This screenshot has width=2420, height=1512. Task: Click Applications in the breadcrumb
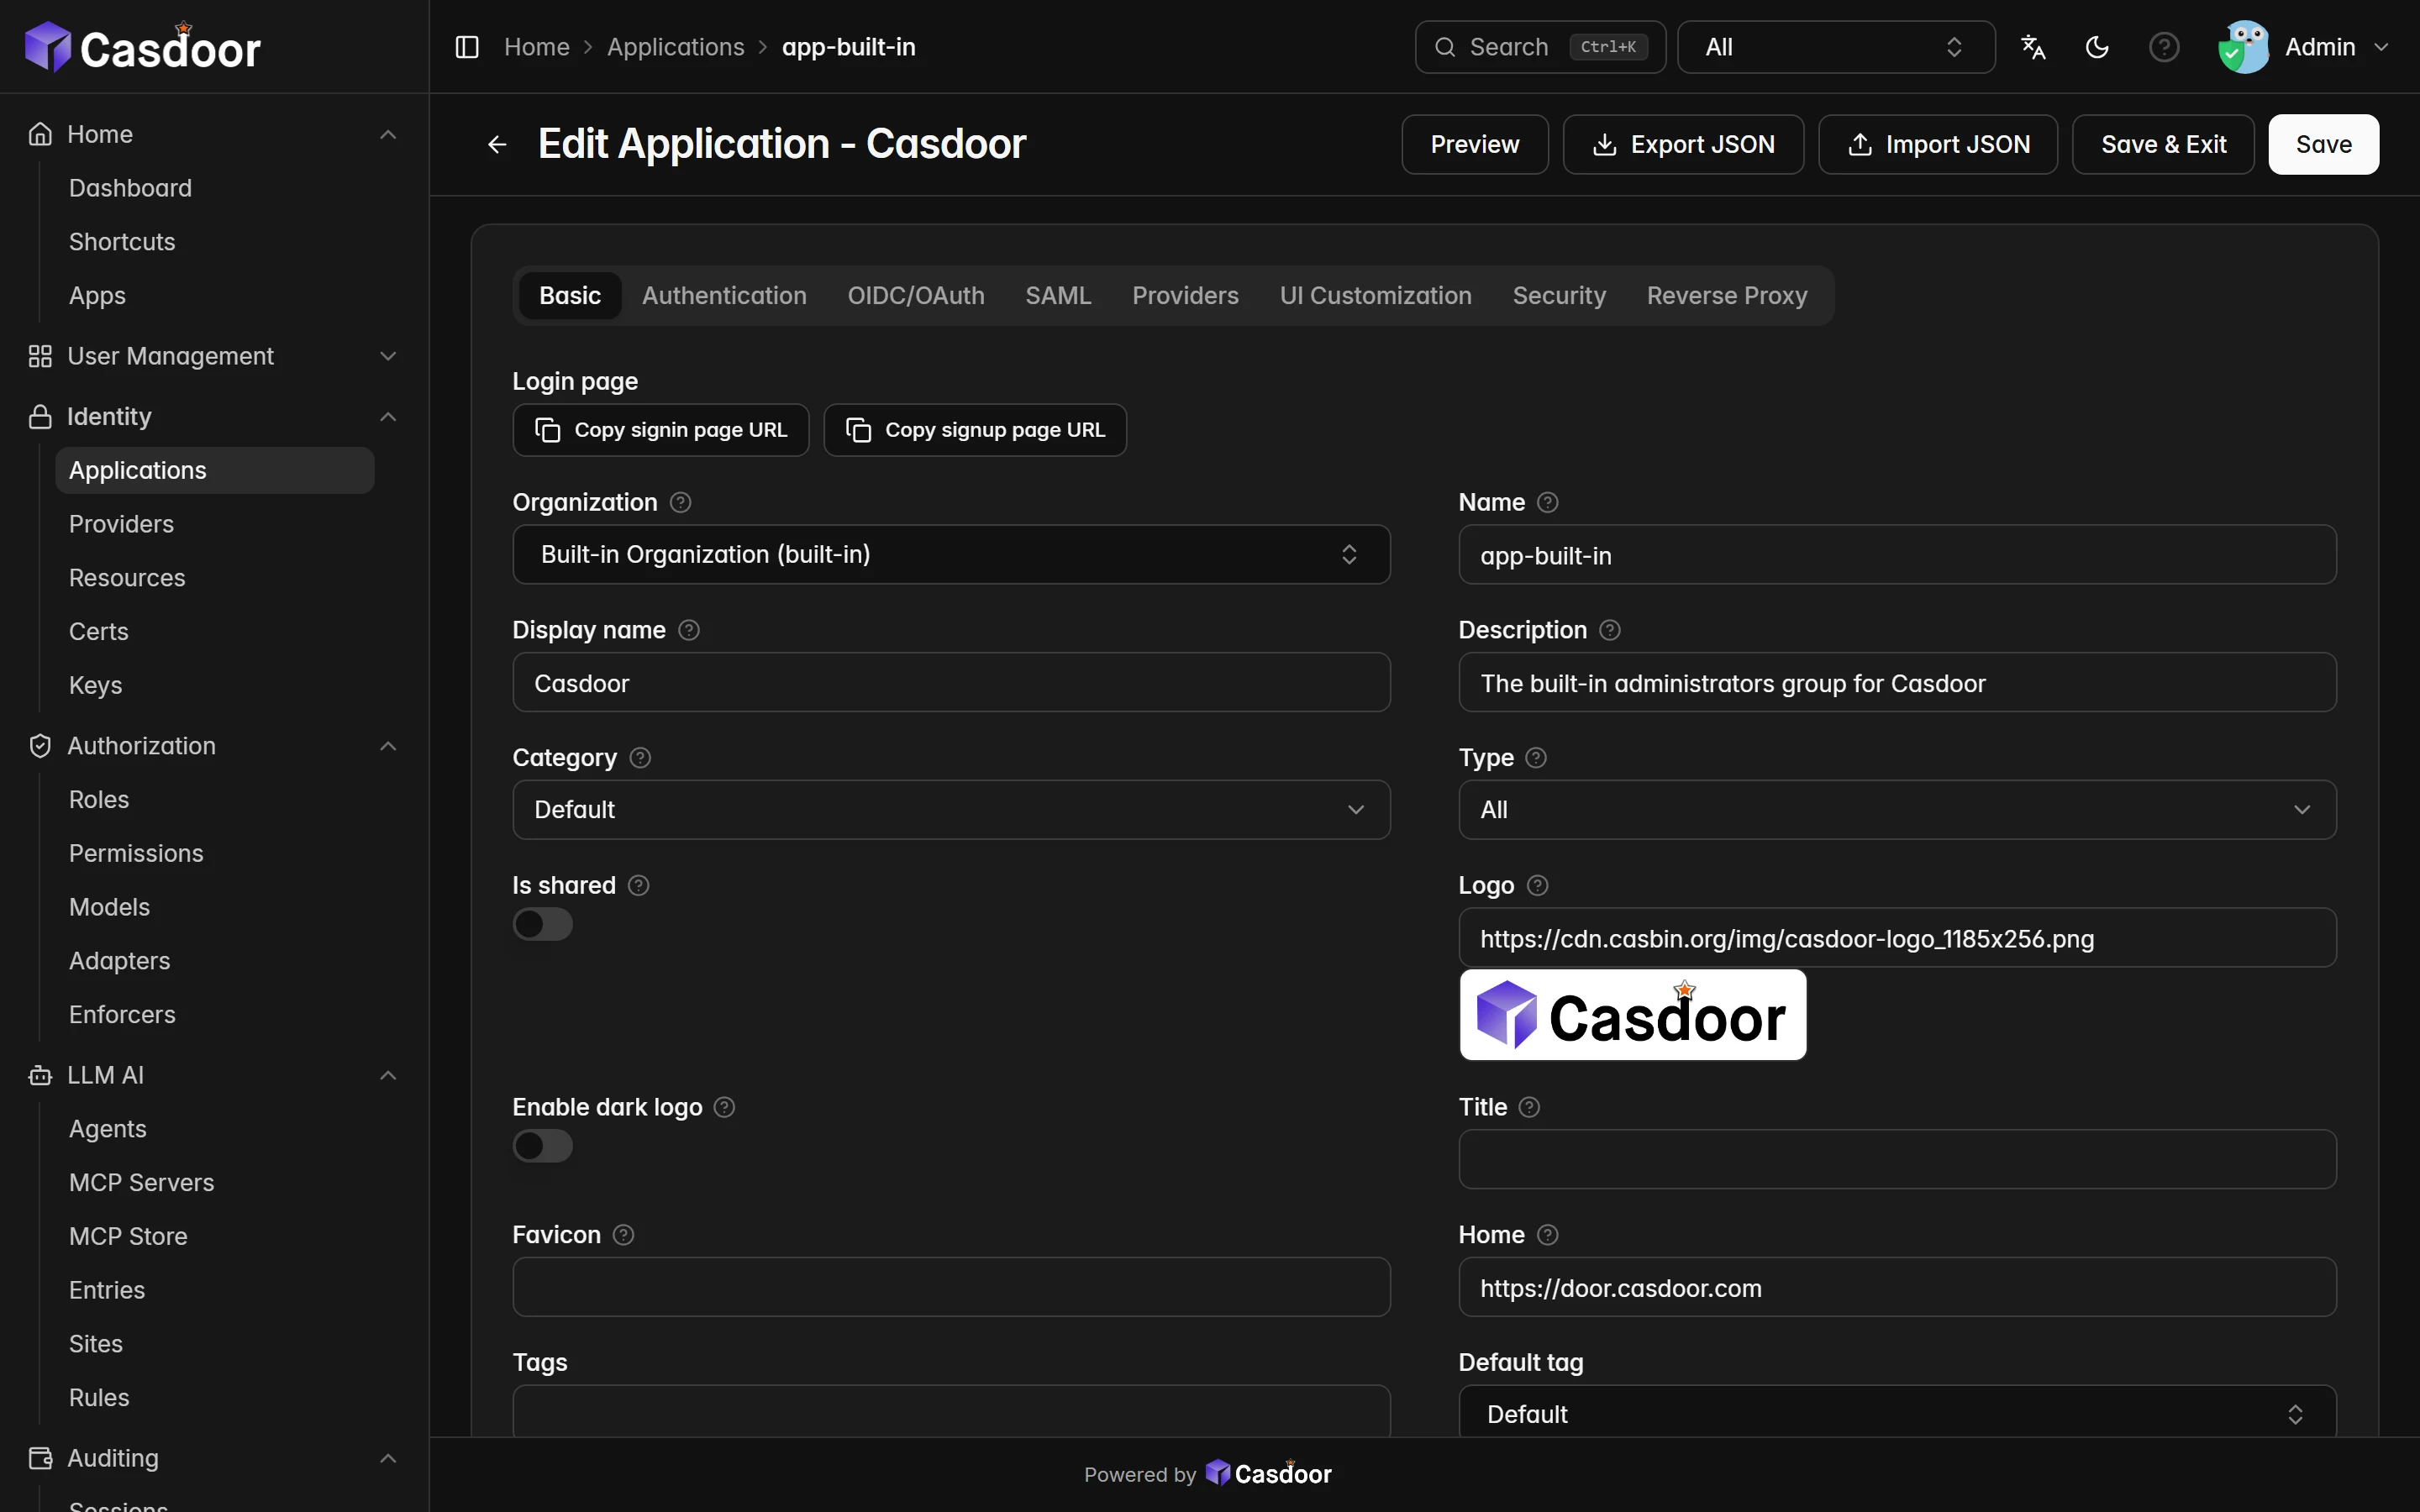click(675, 47)
